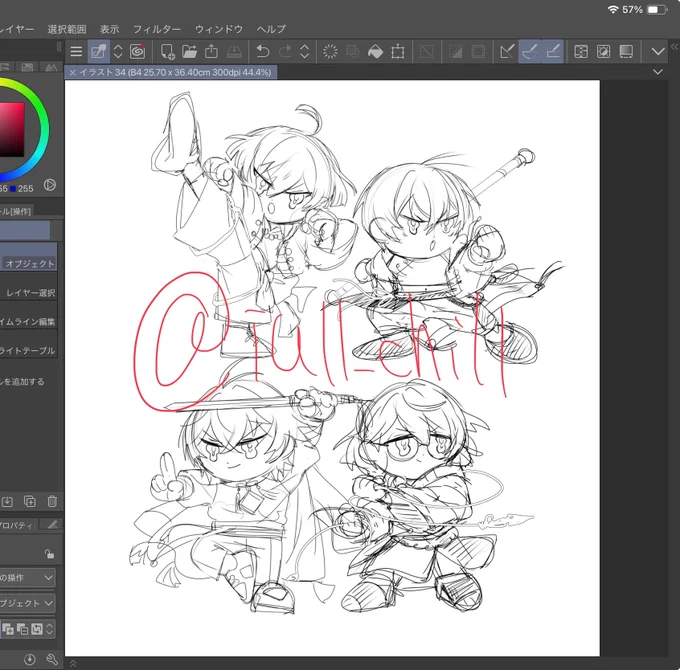Click サブツールを追加する link

[22, 382]
